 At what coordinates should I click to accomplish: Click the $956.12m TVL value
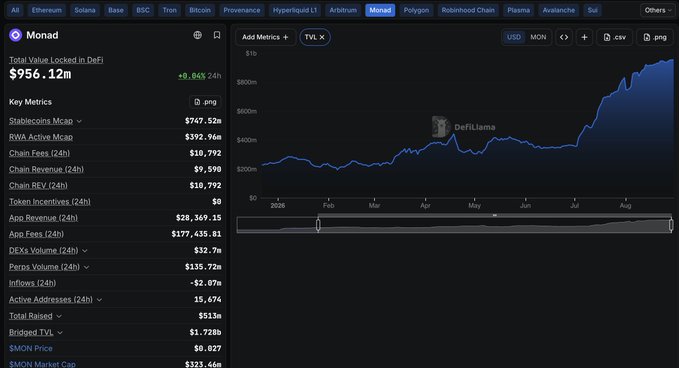coord(40,74)
